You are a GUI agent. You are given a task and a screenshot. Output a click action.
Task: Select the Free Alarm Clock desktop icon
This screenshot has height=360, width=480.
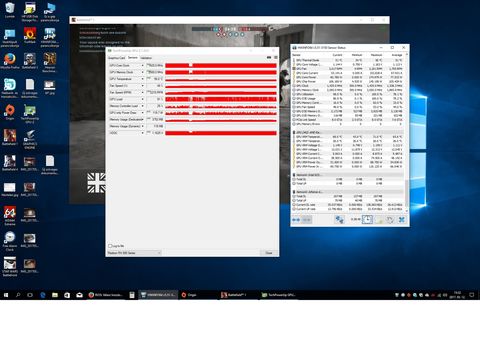point(10,241)
